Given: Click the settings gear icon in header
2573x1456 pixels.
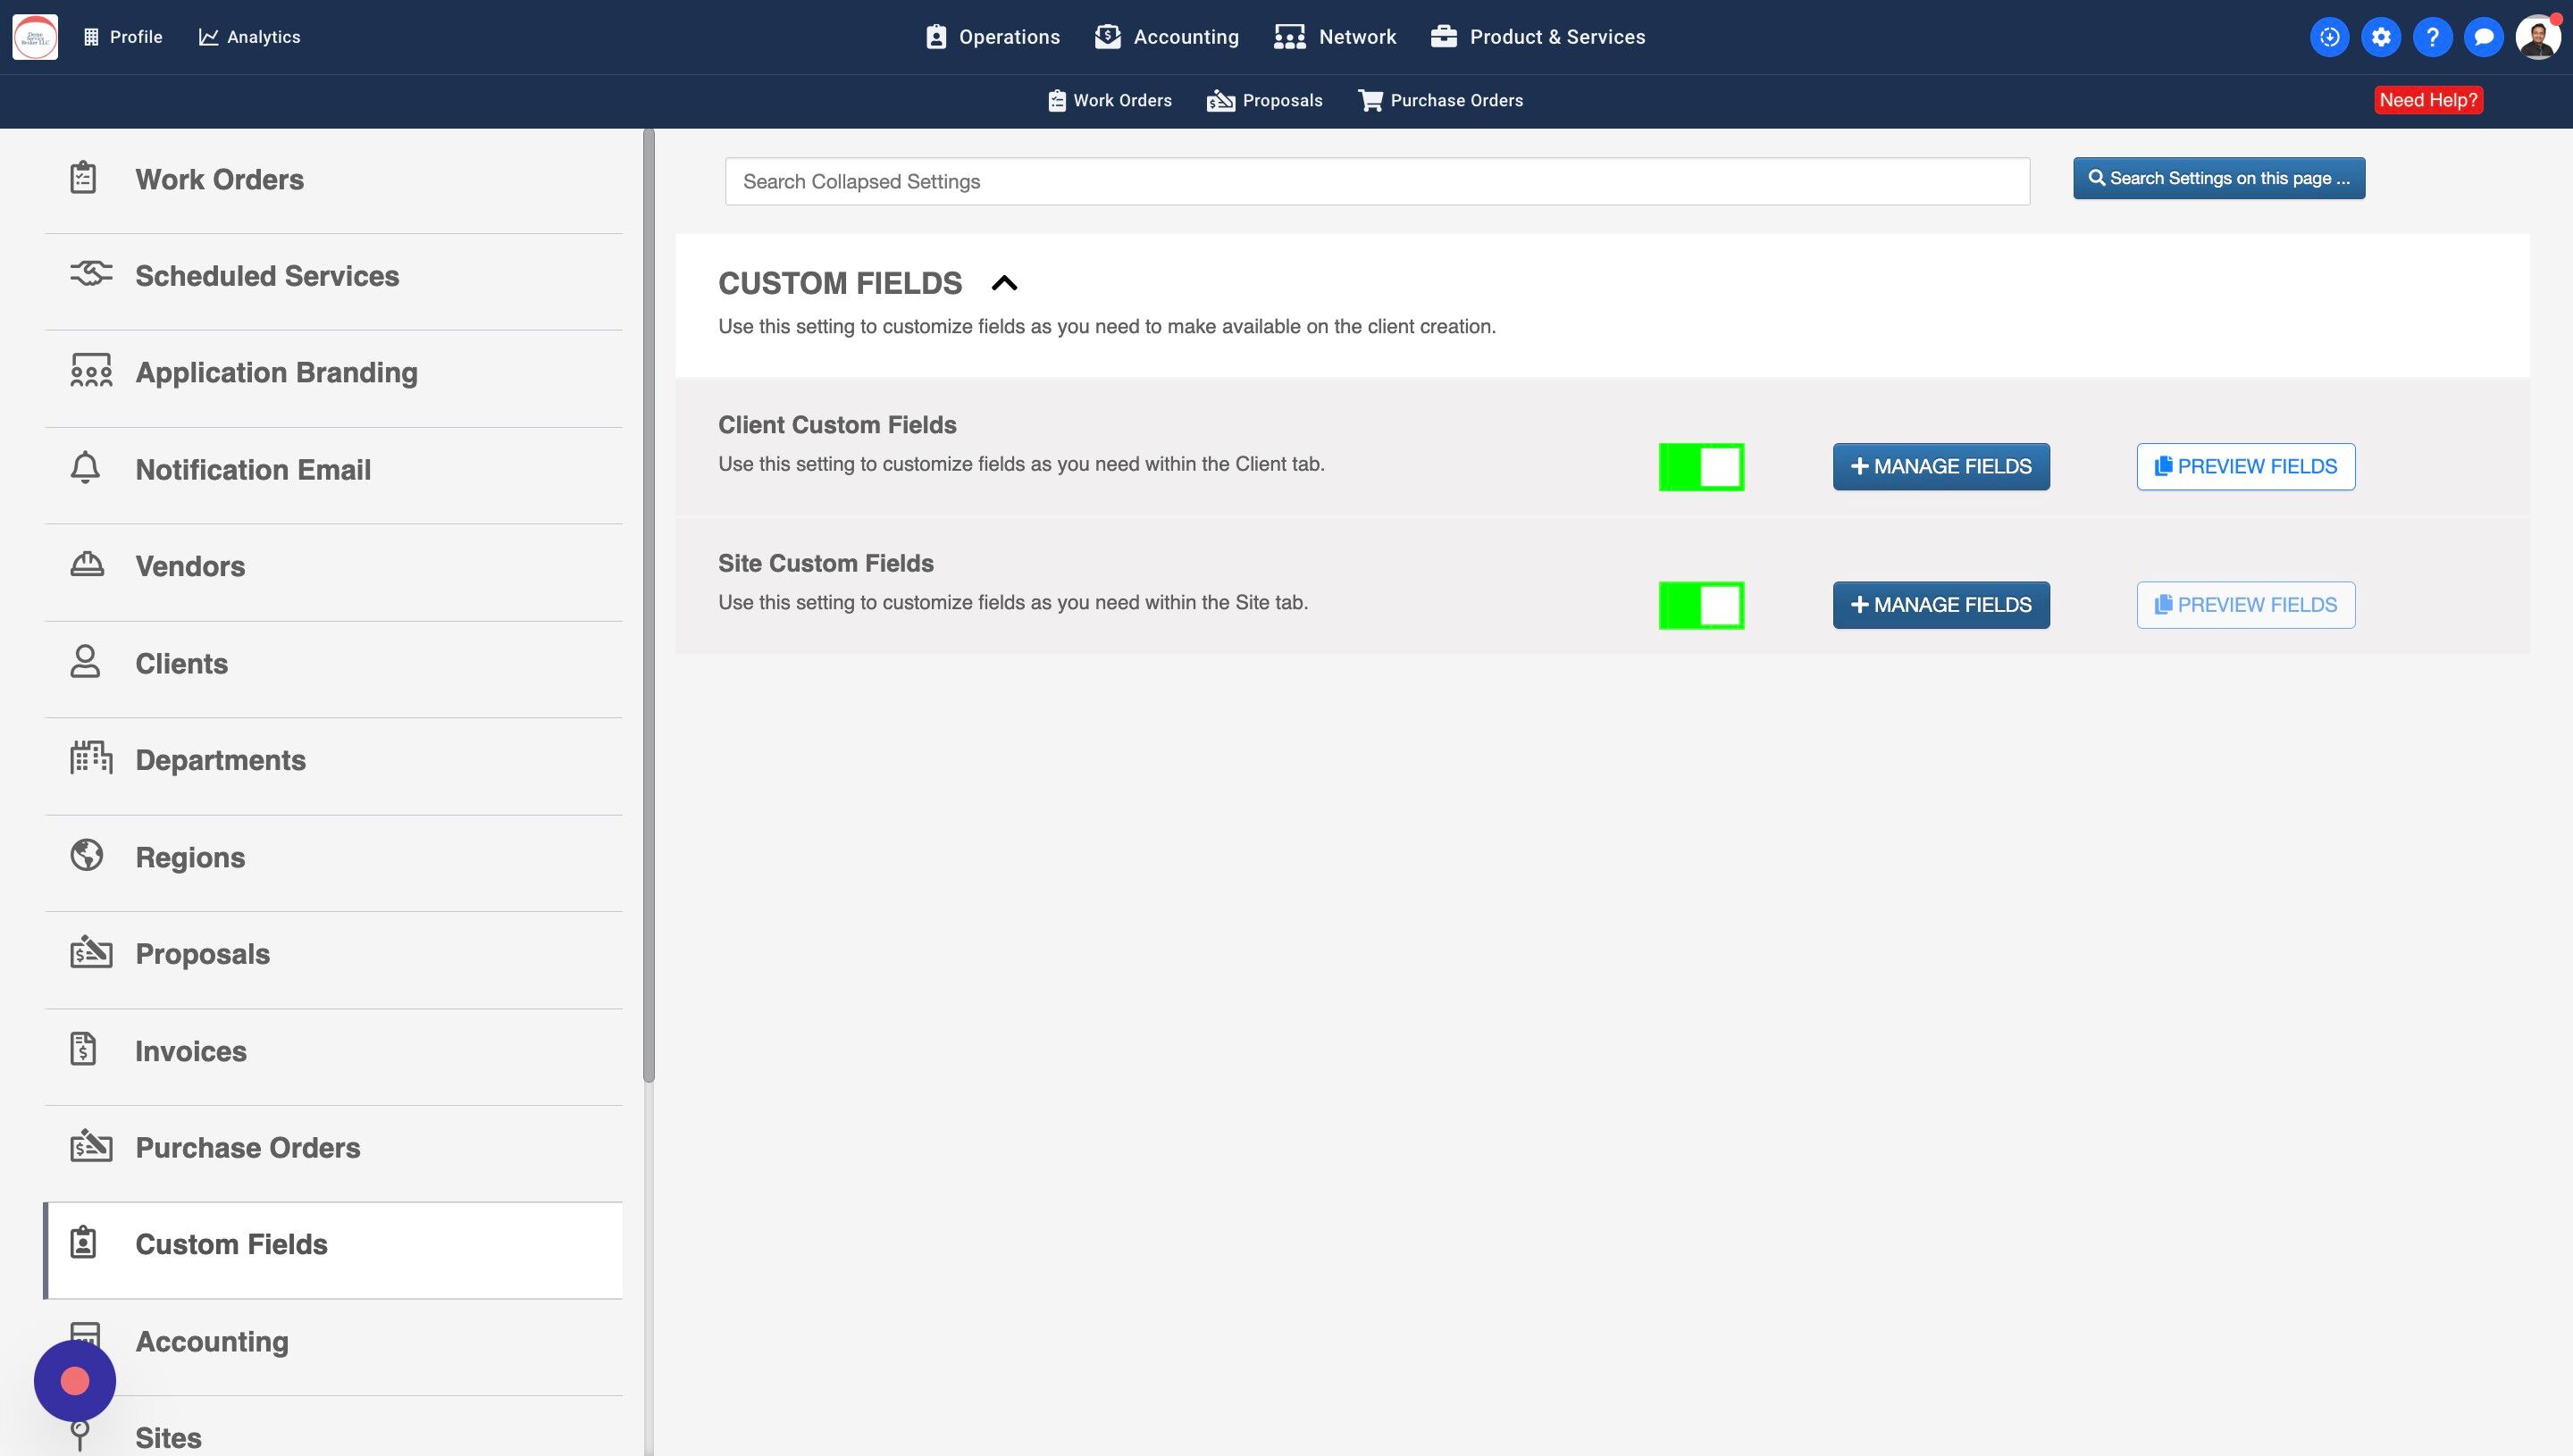Looking at the screenshot, I should pyautogui.click(x=2381, y=37).
